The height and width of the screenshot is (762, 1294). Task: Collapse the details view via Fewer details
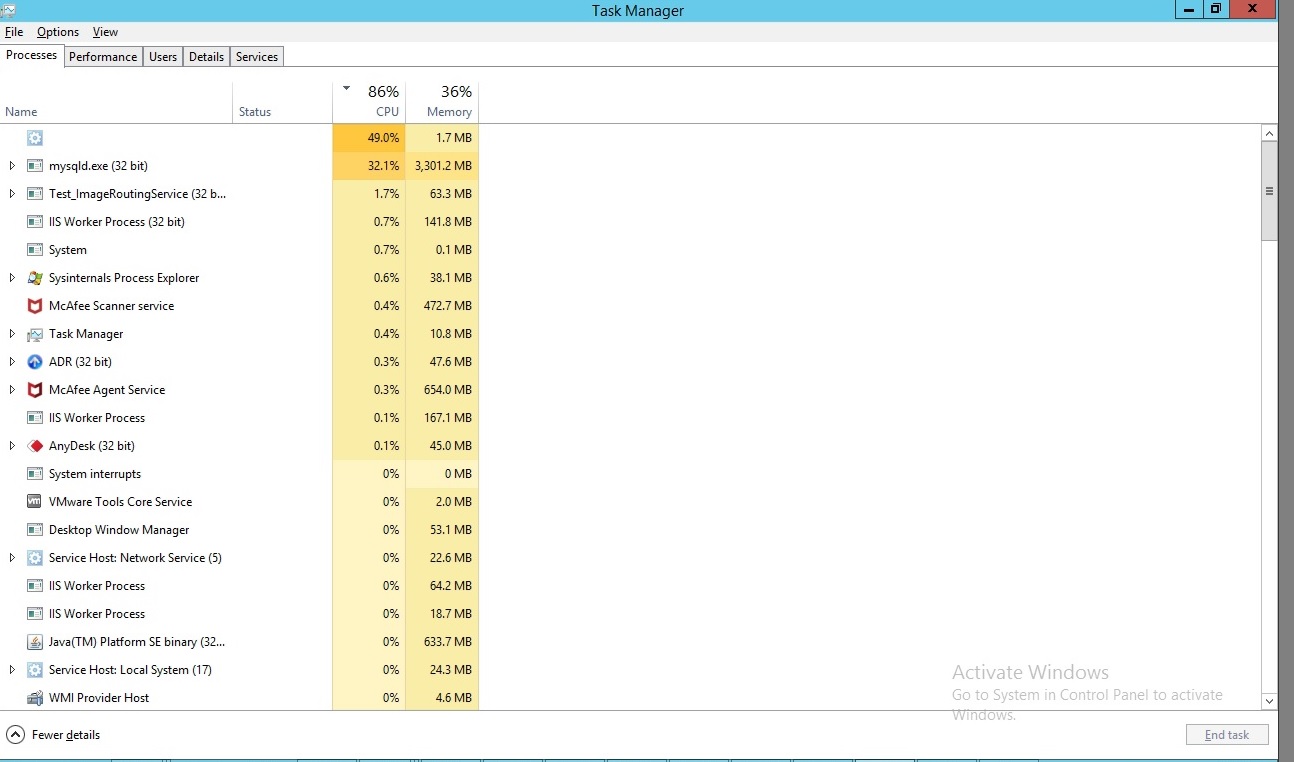tap(53, 735)
